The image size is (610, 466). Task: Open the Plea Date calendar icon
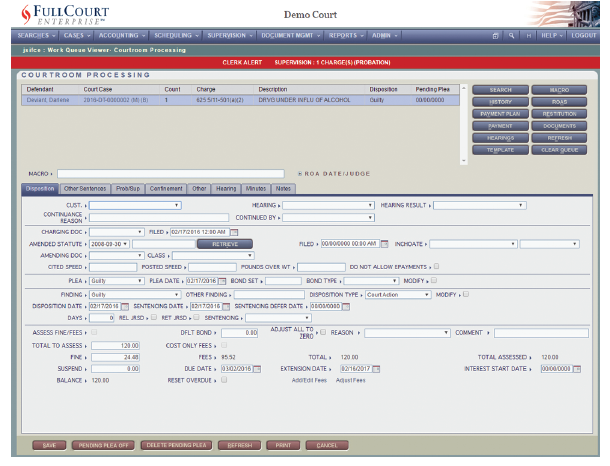pyautogui.click(x=222, y=281)
